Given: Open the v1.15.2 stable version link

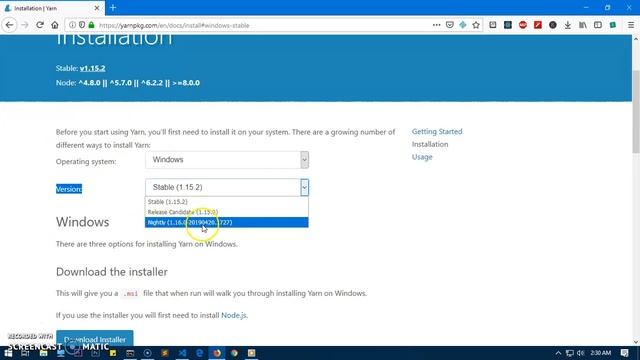Looking at the screenshot, I should (x=93, y=68).
